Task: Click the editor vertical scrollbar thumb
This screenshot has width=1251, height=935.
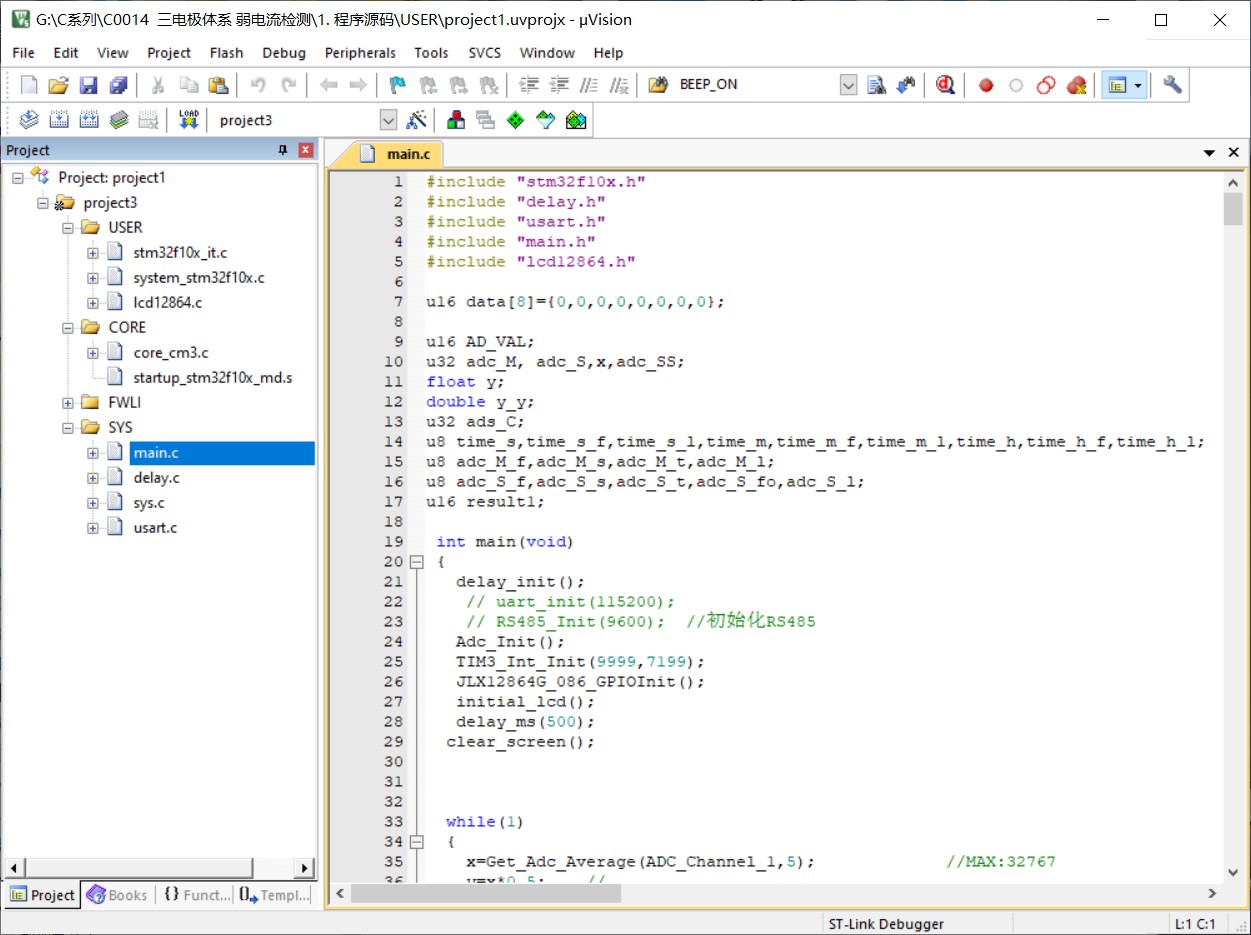Action: coord(1233,209)
